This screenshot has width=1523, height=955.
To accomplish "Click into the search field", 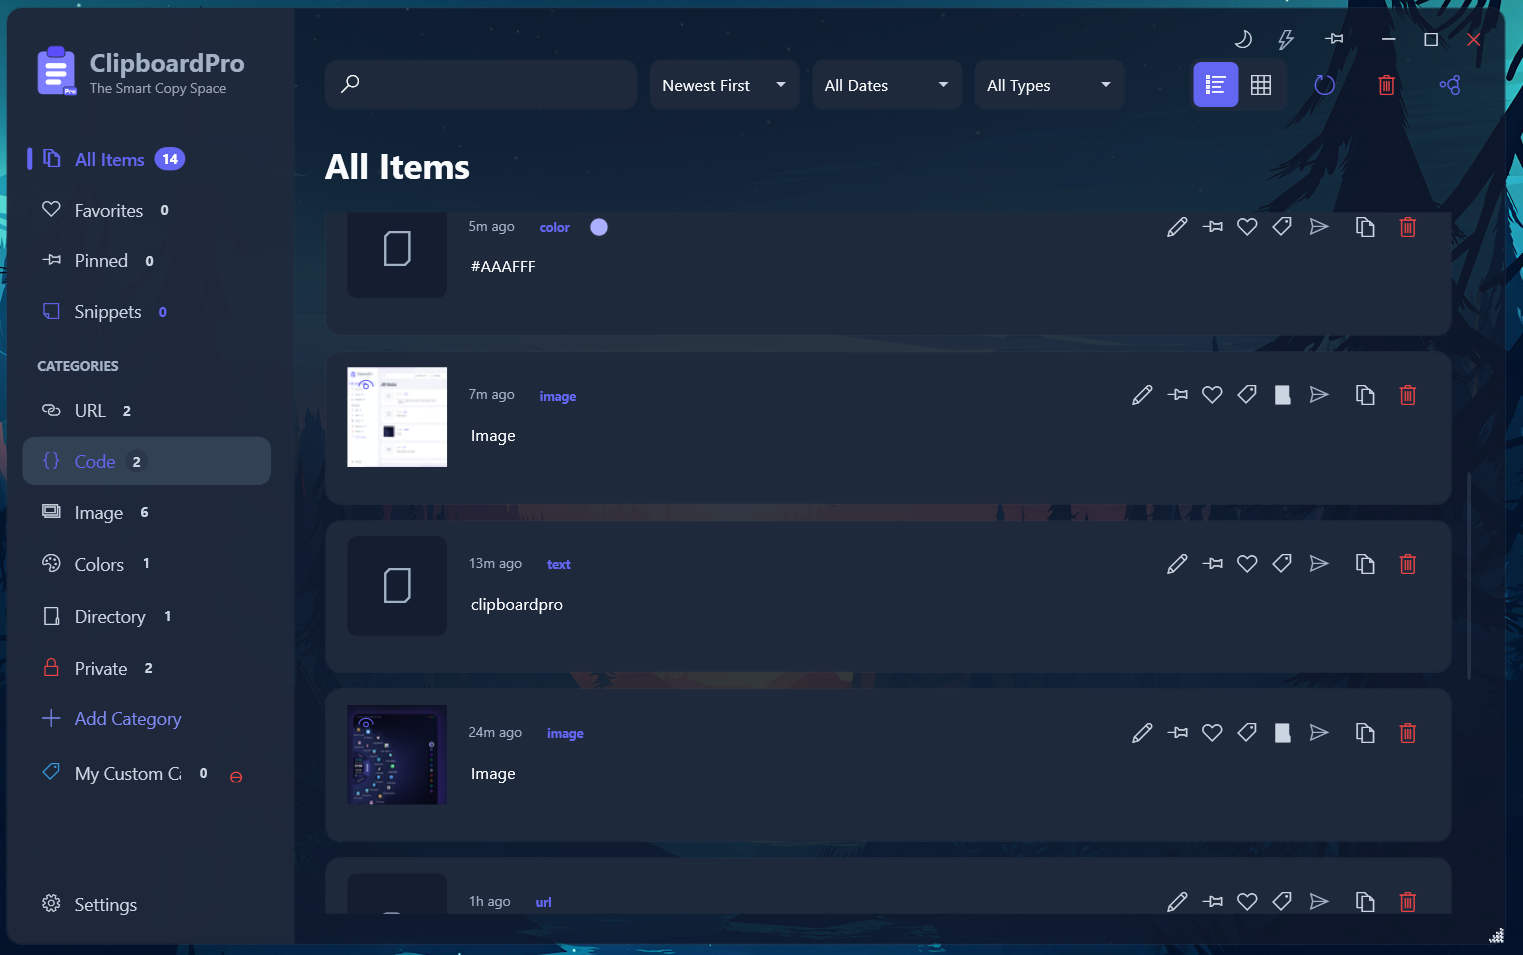I will point(481,84).
